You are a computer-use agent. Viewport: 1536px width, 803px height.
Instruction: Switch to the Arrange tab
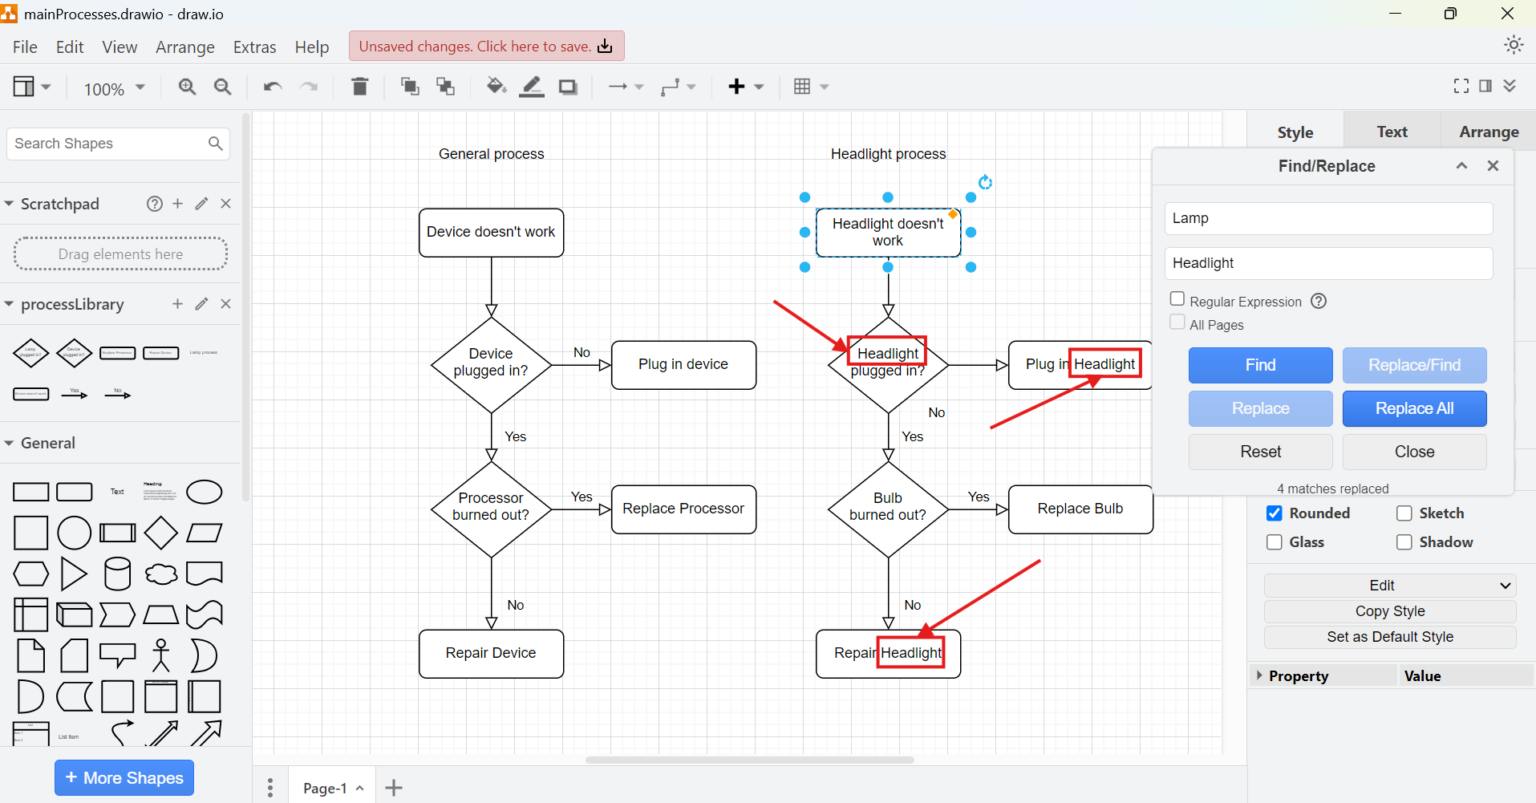[x=1488, y=131]
